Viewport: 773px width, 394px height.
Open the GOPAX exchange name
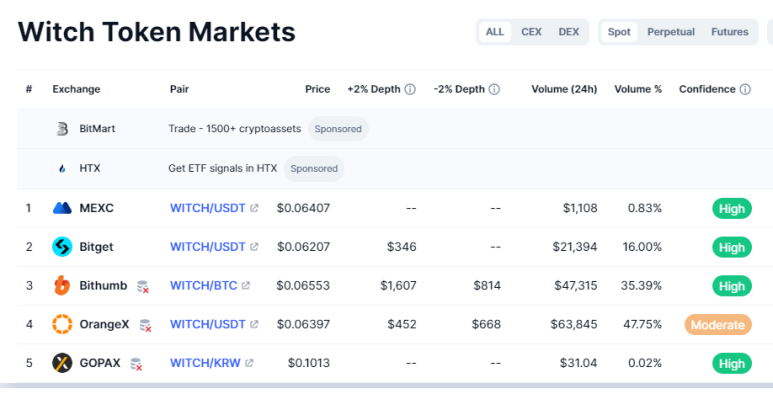click(100, 363)
